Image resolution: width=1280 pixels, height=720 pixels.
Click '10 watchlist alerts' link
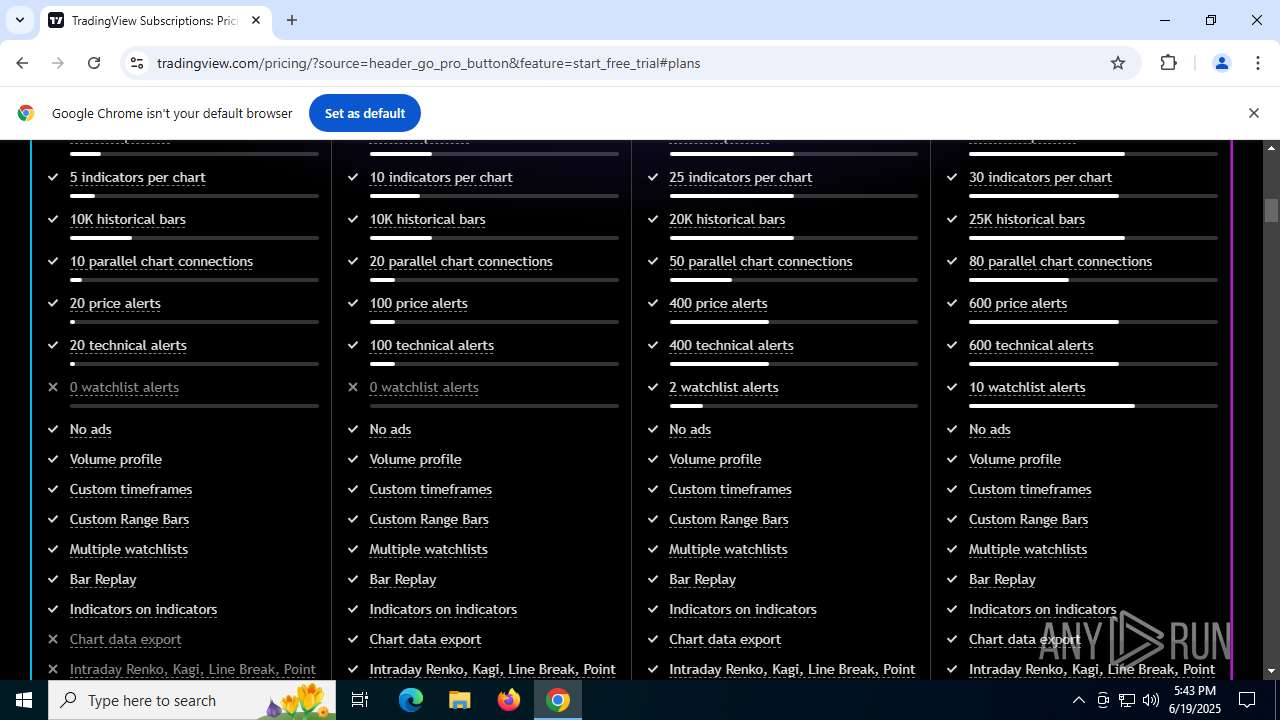[1027, 387]
